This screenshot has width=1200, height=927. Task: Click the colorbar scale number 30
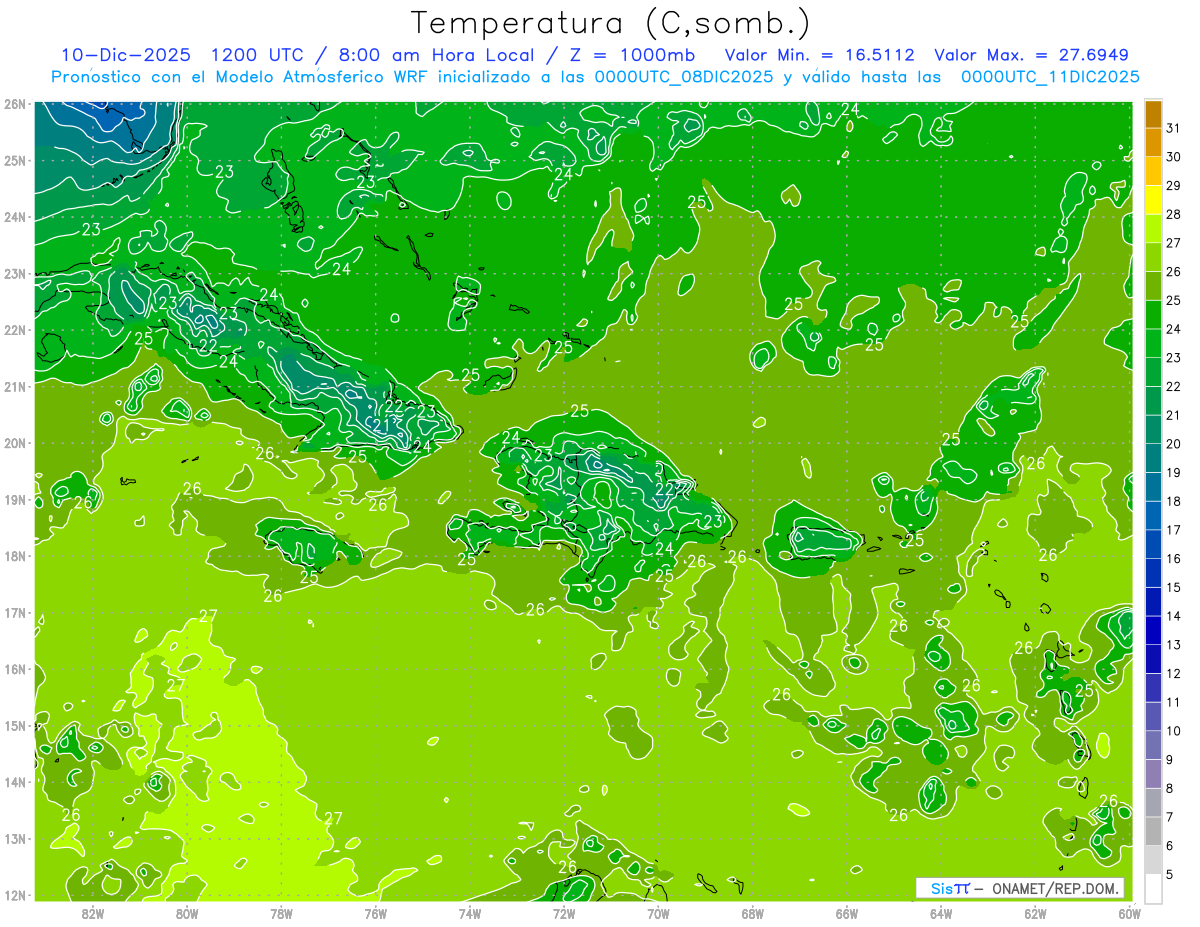[1173, 157]
